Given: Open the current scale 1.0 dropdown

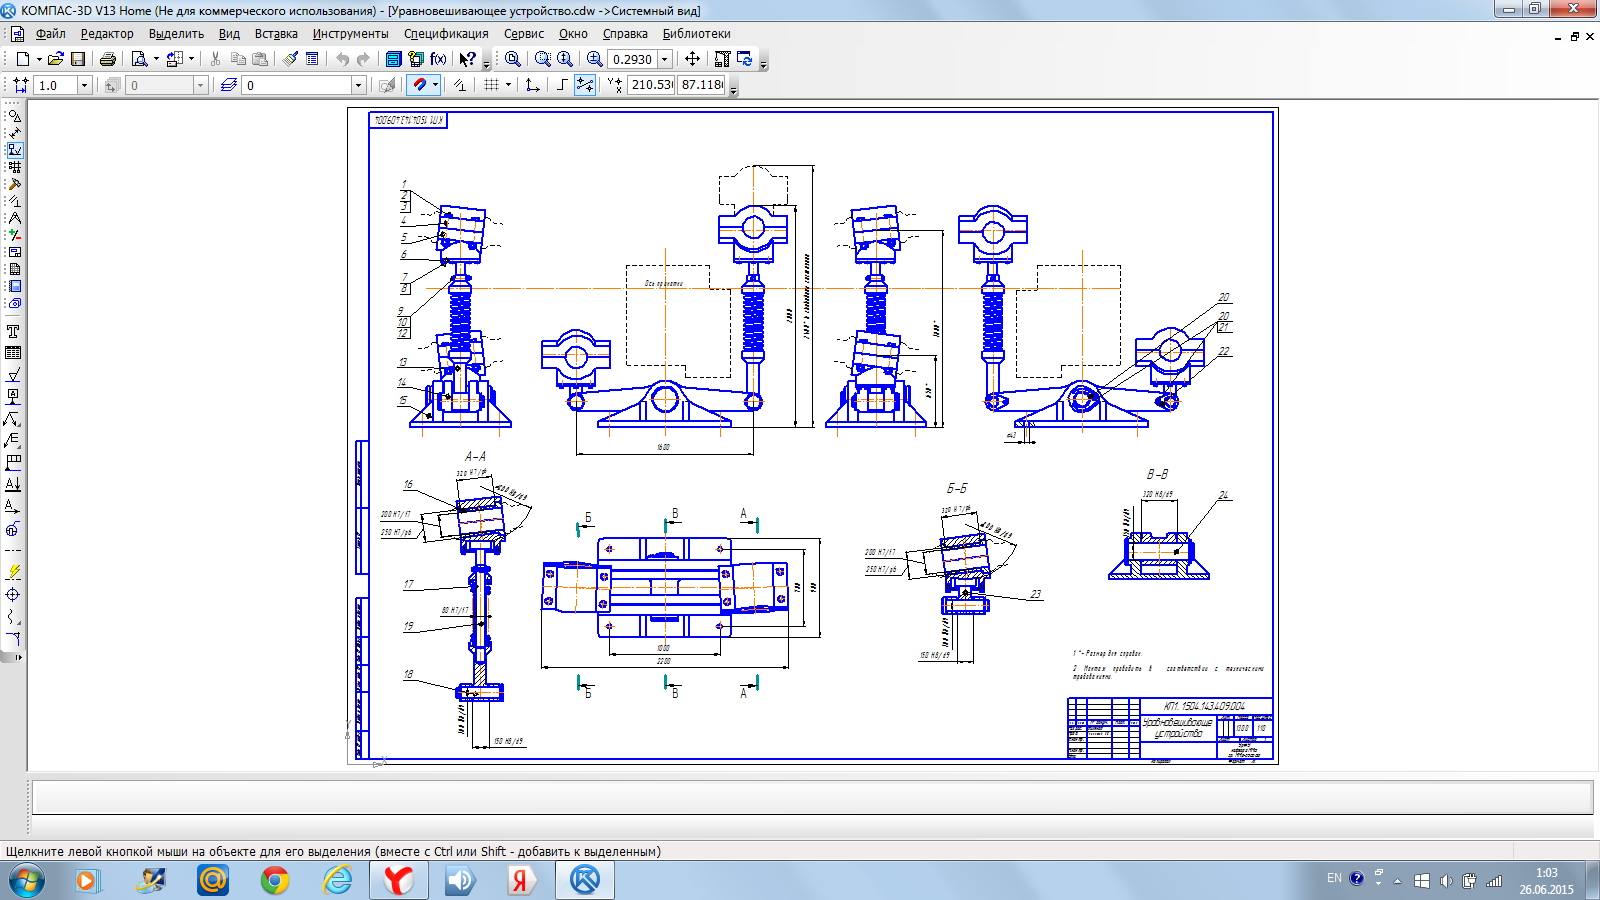Looking at the screenshot, I should [x=84, y=85].
